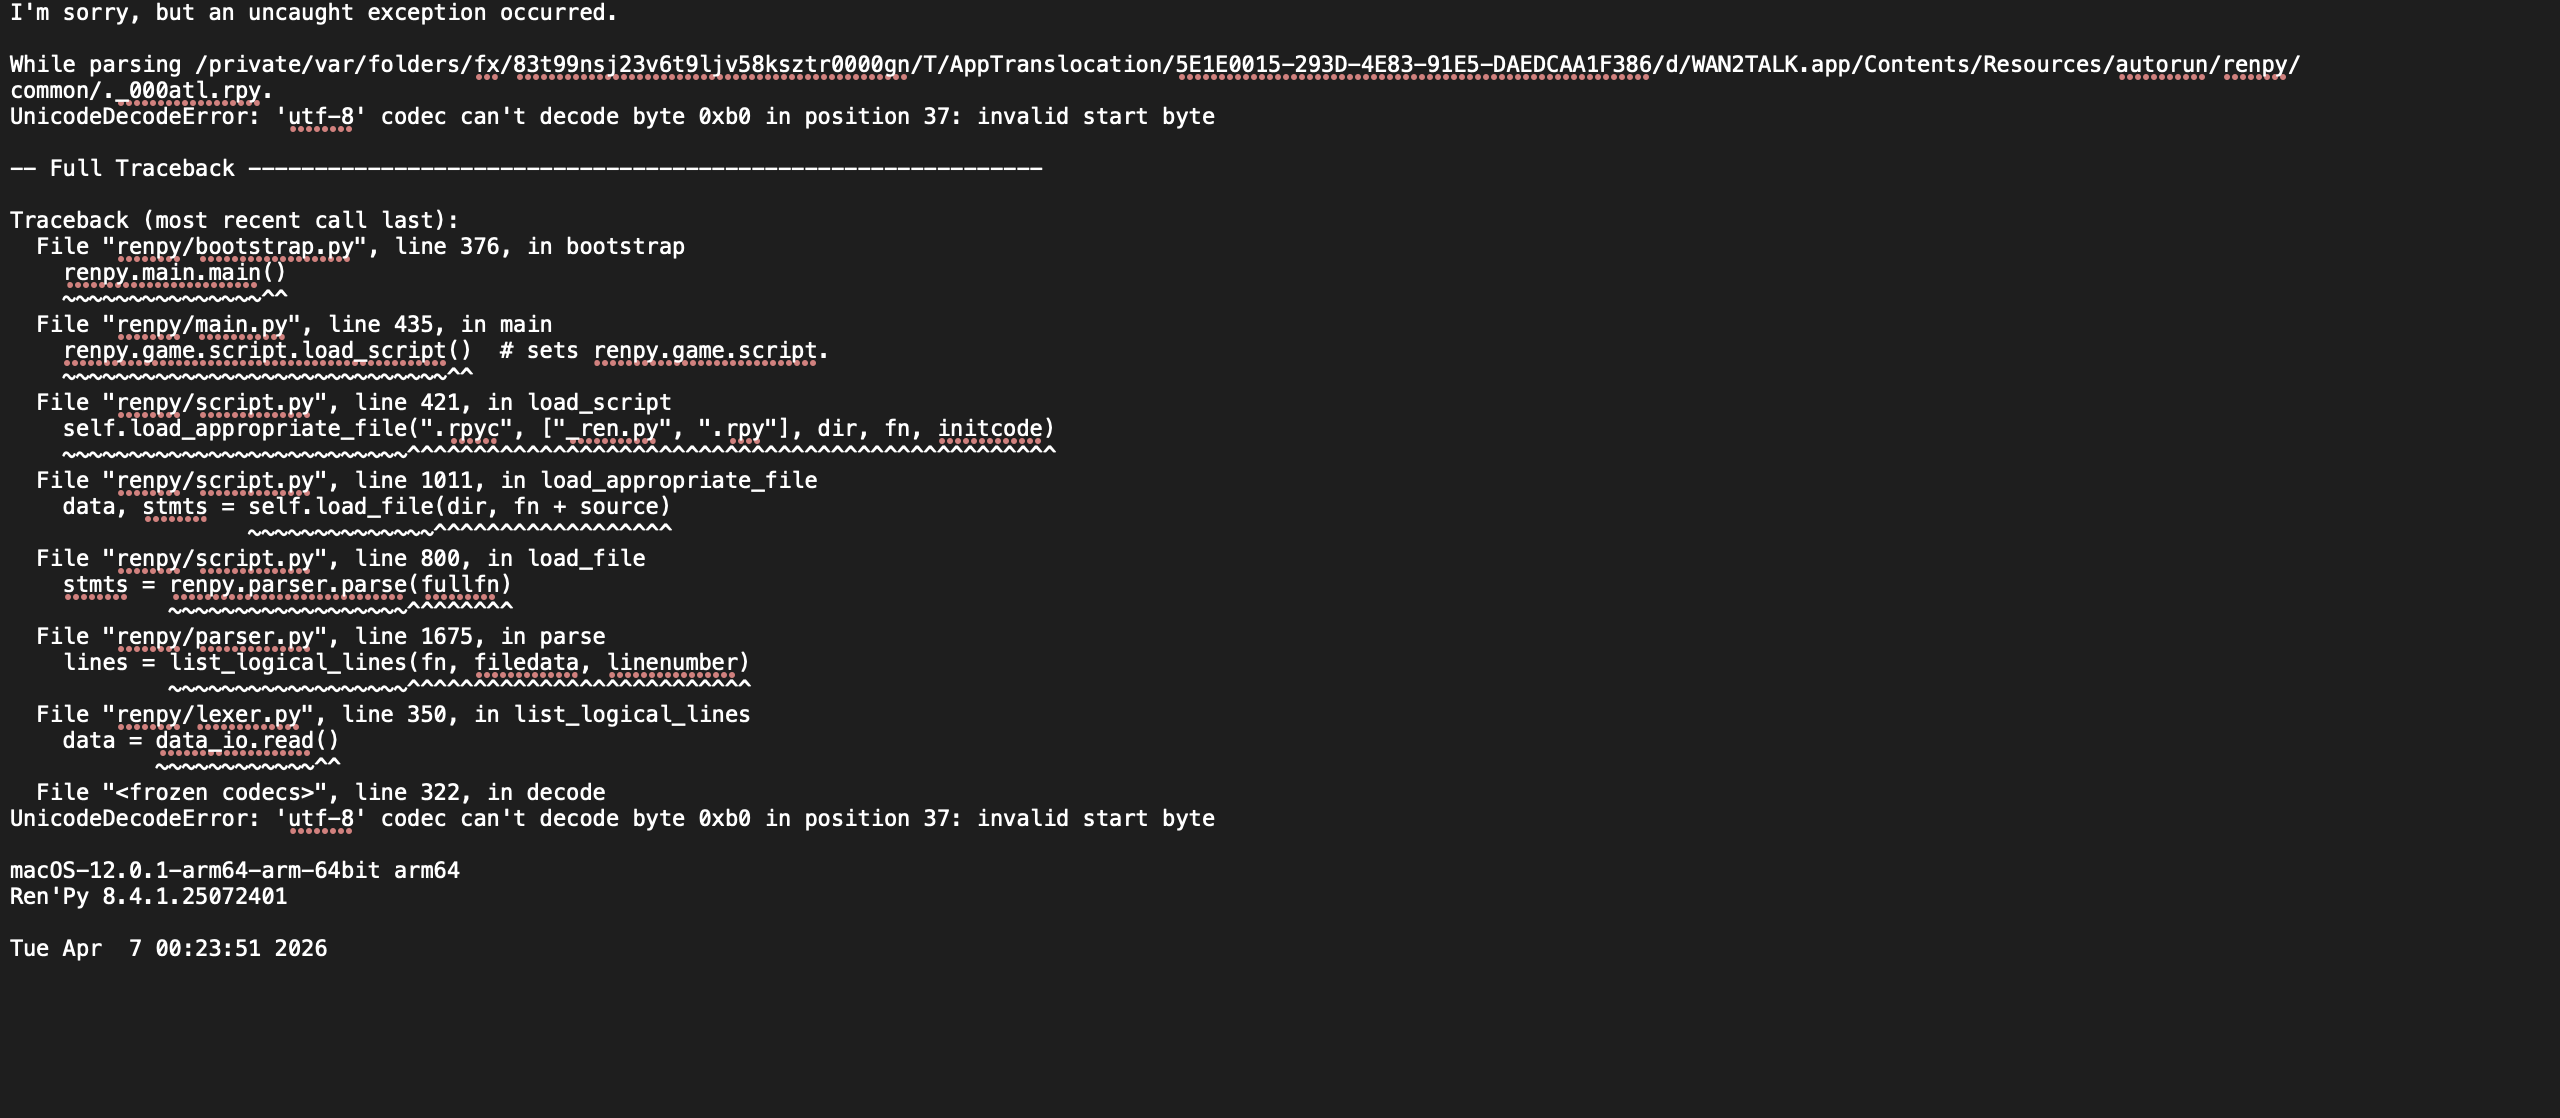Click the "renpy/parser.py" line 1675 entry
The image size is (2560, 1118).
point(320,637)
